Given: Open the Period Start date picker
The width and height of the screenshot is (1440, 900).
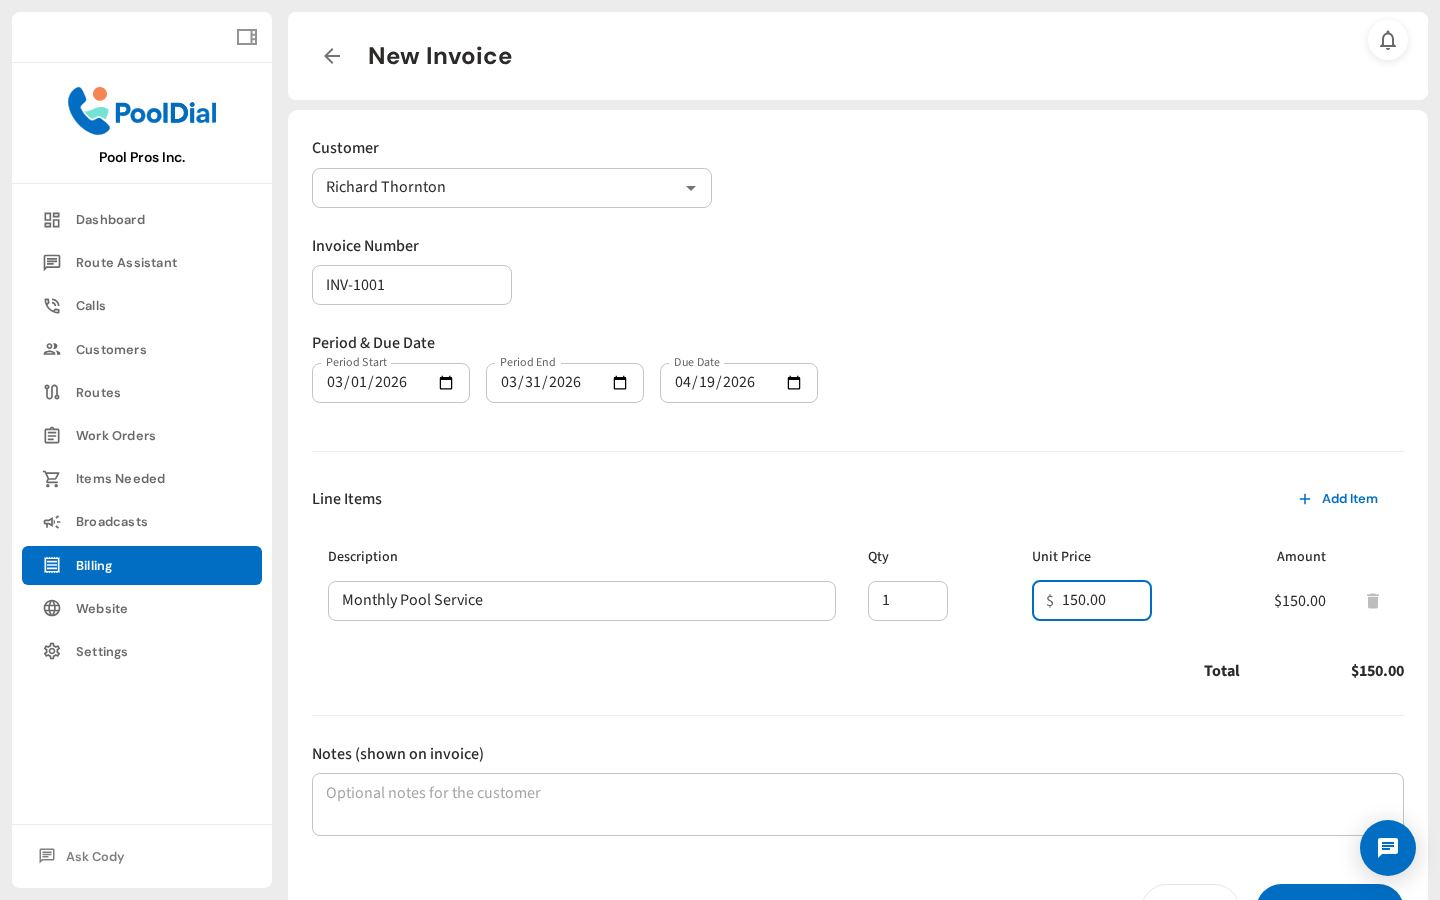Looking at the screenshot, I should pos(445,382).
